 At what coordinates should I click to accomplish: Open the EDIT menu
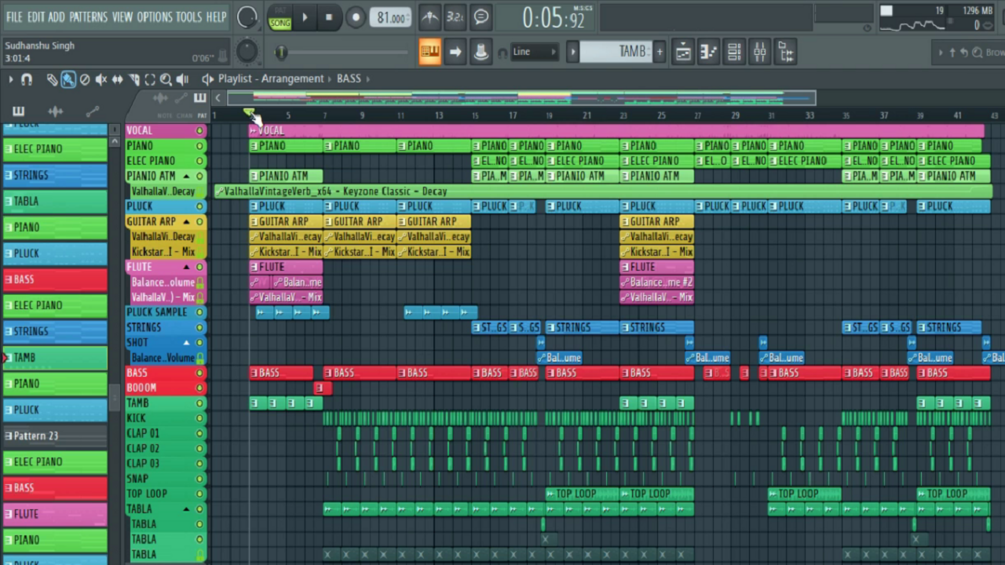tap(35, 17)
